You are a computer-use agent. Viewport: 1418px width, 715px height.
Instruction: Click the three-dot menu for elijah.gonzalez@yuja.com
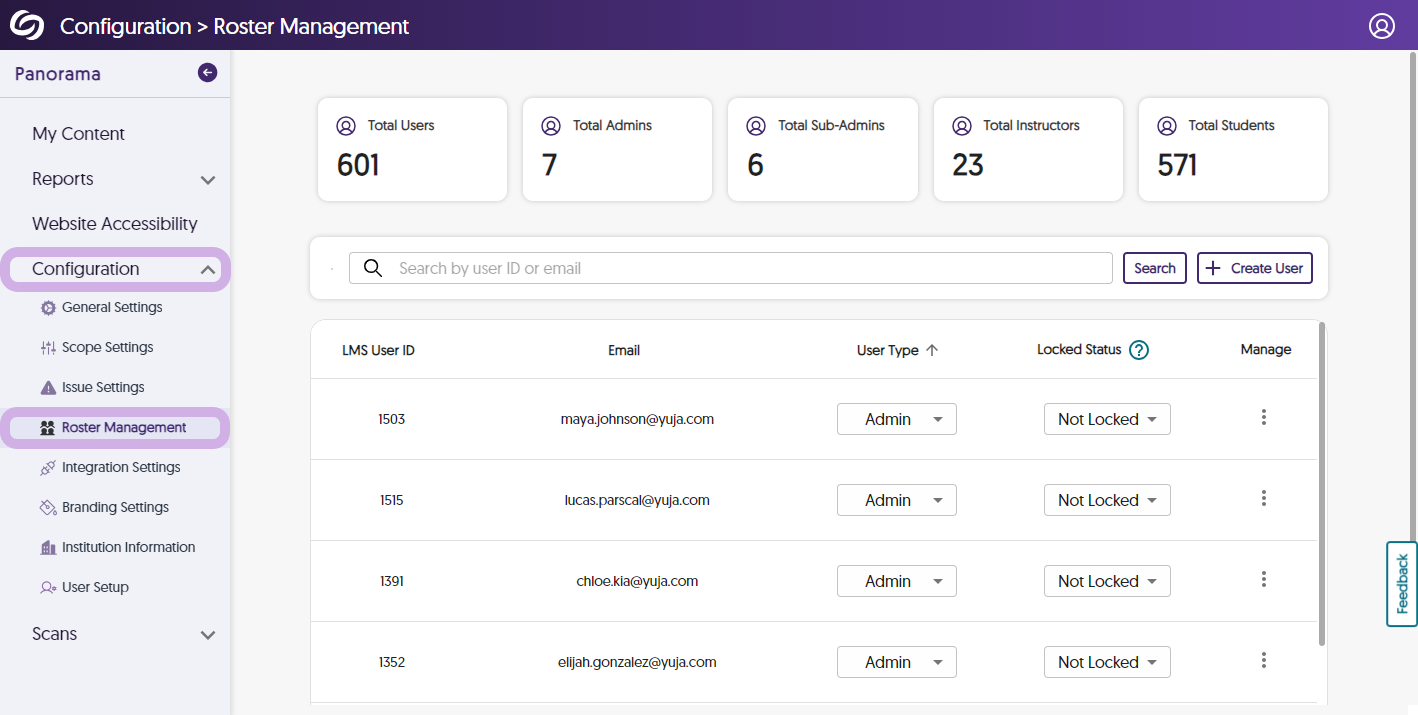[1264, 661]
